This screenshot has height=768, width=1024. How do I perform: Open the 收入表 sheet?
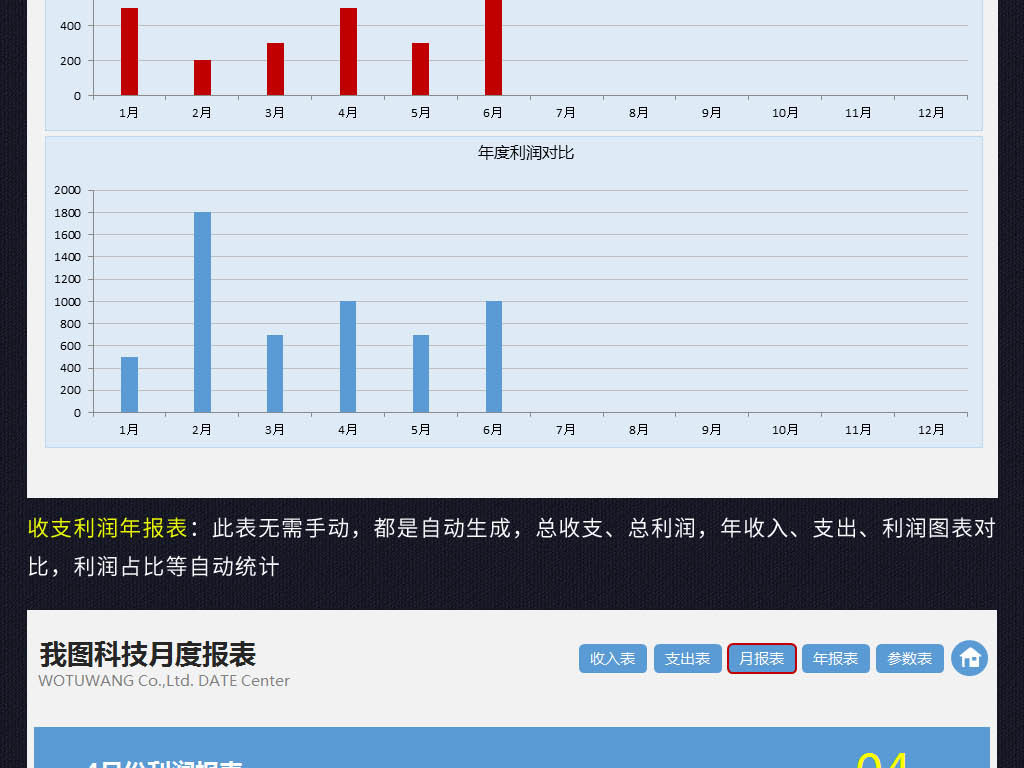[x=613, y=658]
